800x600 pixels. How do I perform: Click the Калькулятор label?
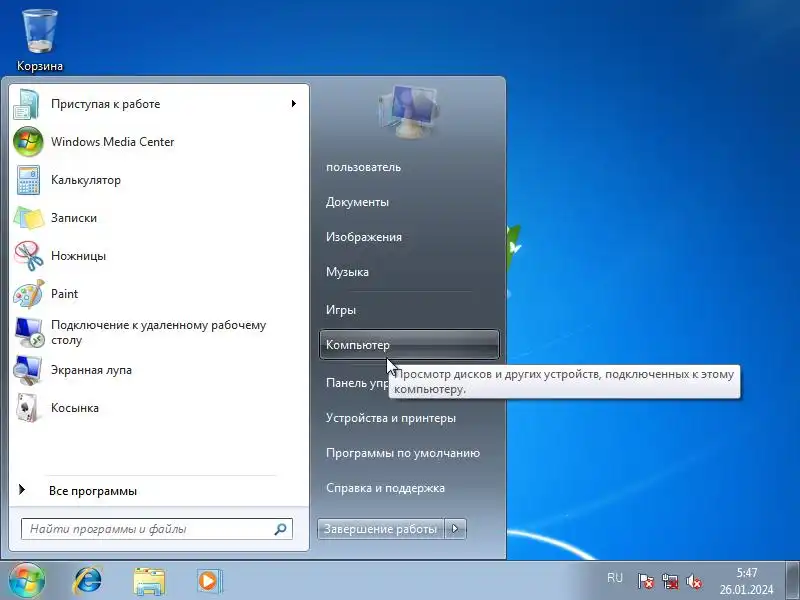[86, 180]
